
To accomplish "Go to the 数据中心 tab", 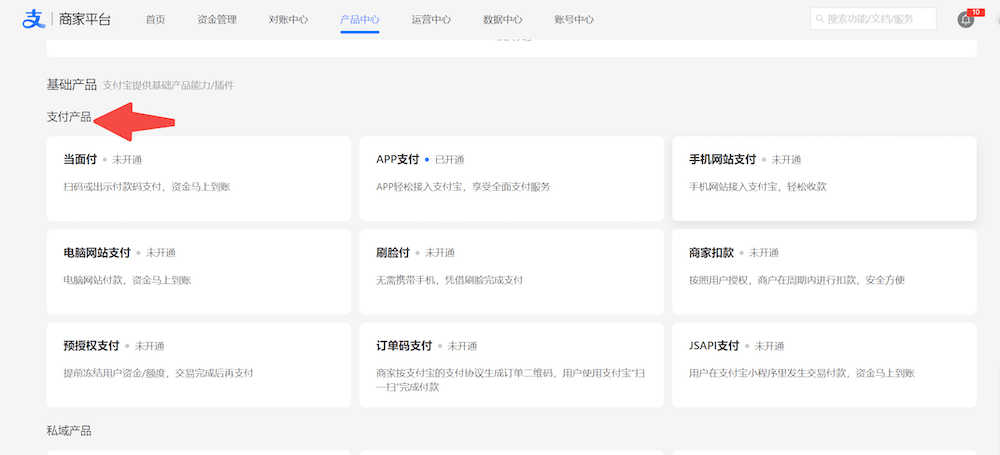I will [502, 19].
